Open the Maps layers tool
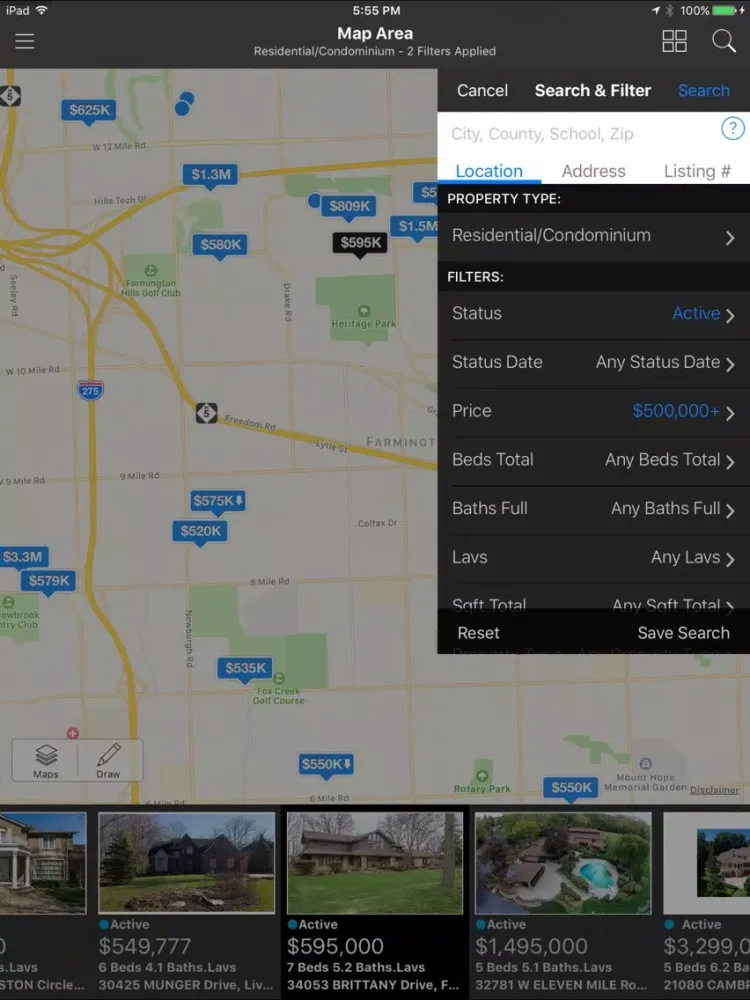This screenshot has width=750, height=1000. 46,760
